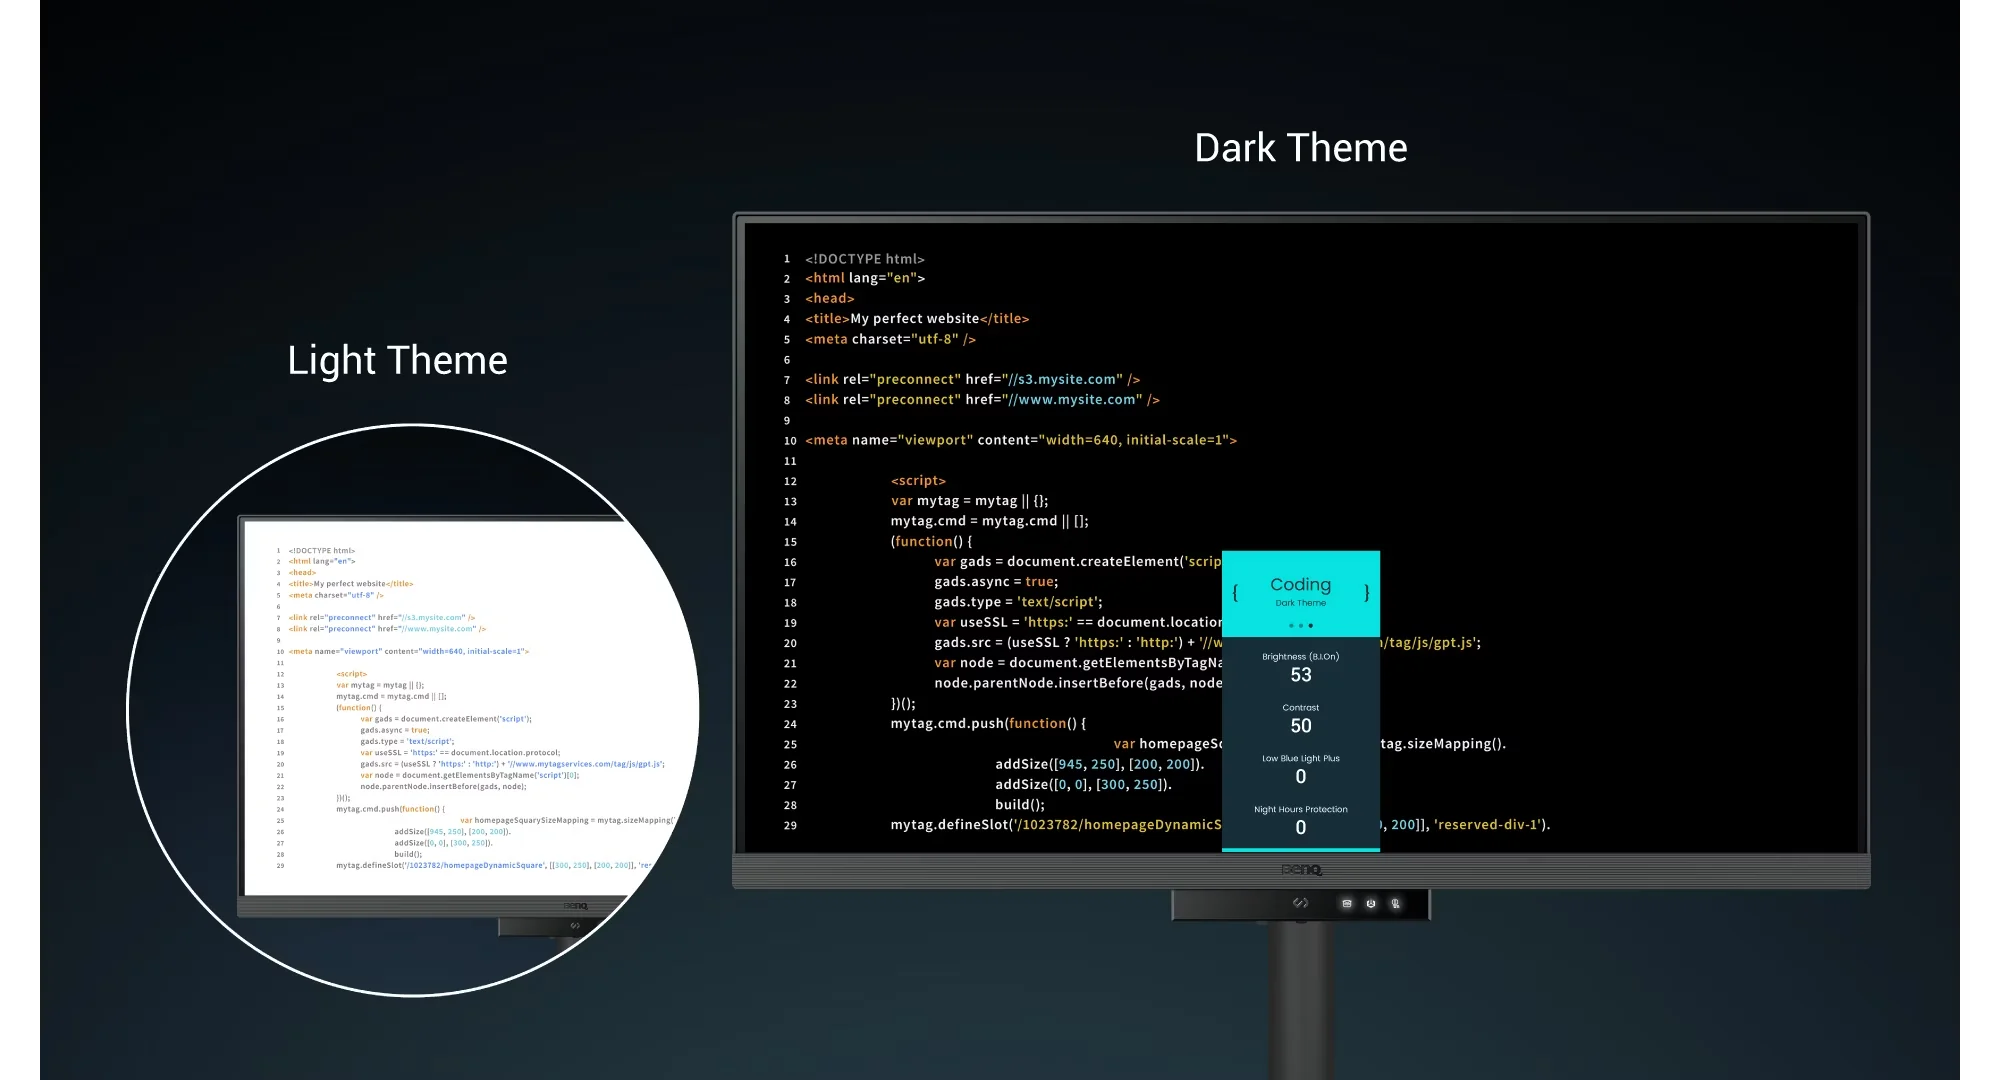This screenshot has width=2000, height=1080.
Task: Click the brightness value 53
Action: 1301,675
